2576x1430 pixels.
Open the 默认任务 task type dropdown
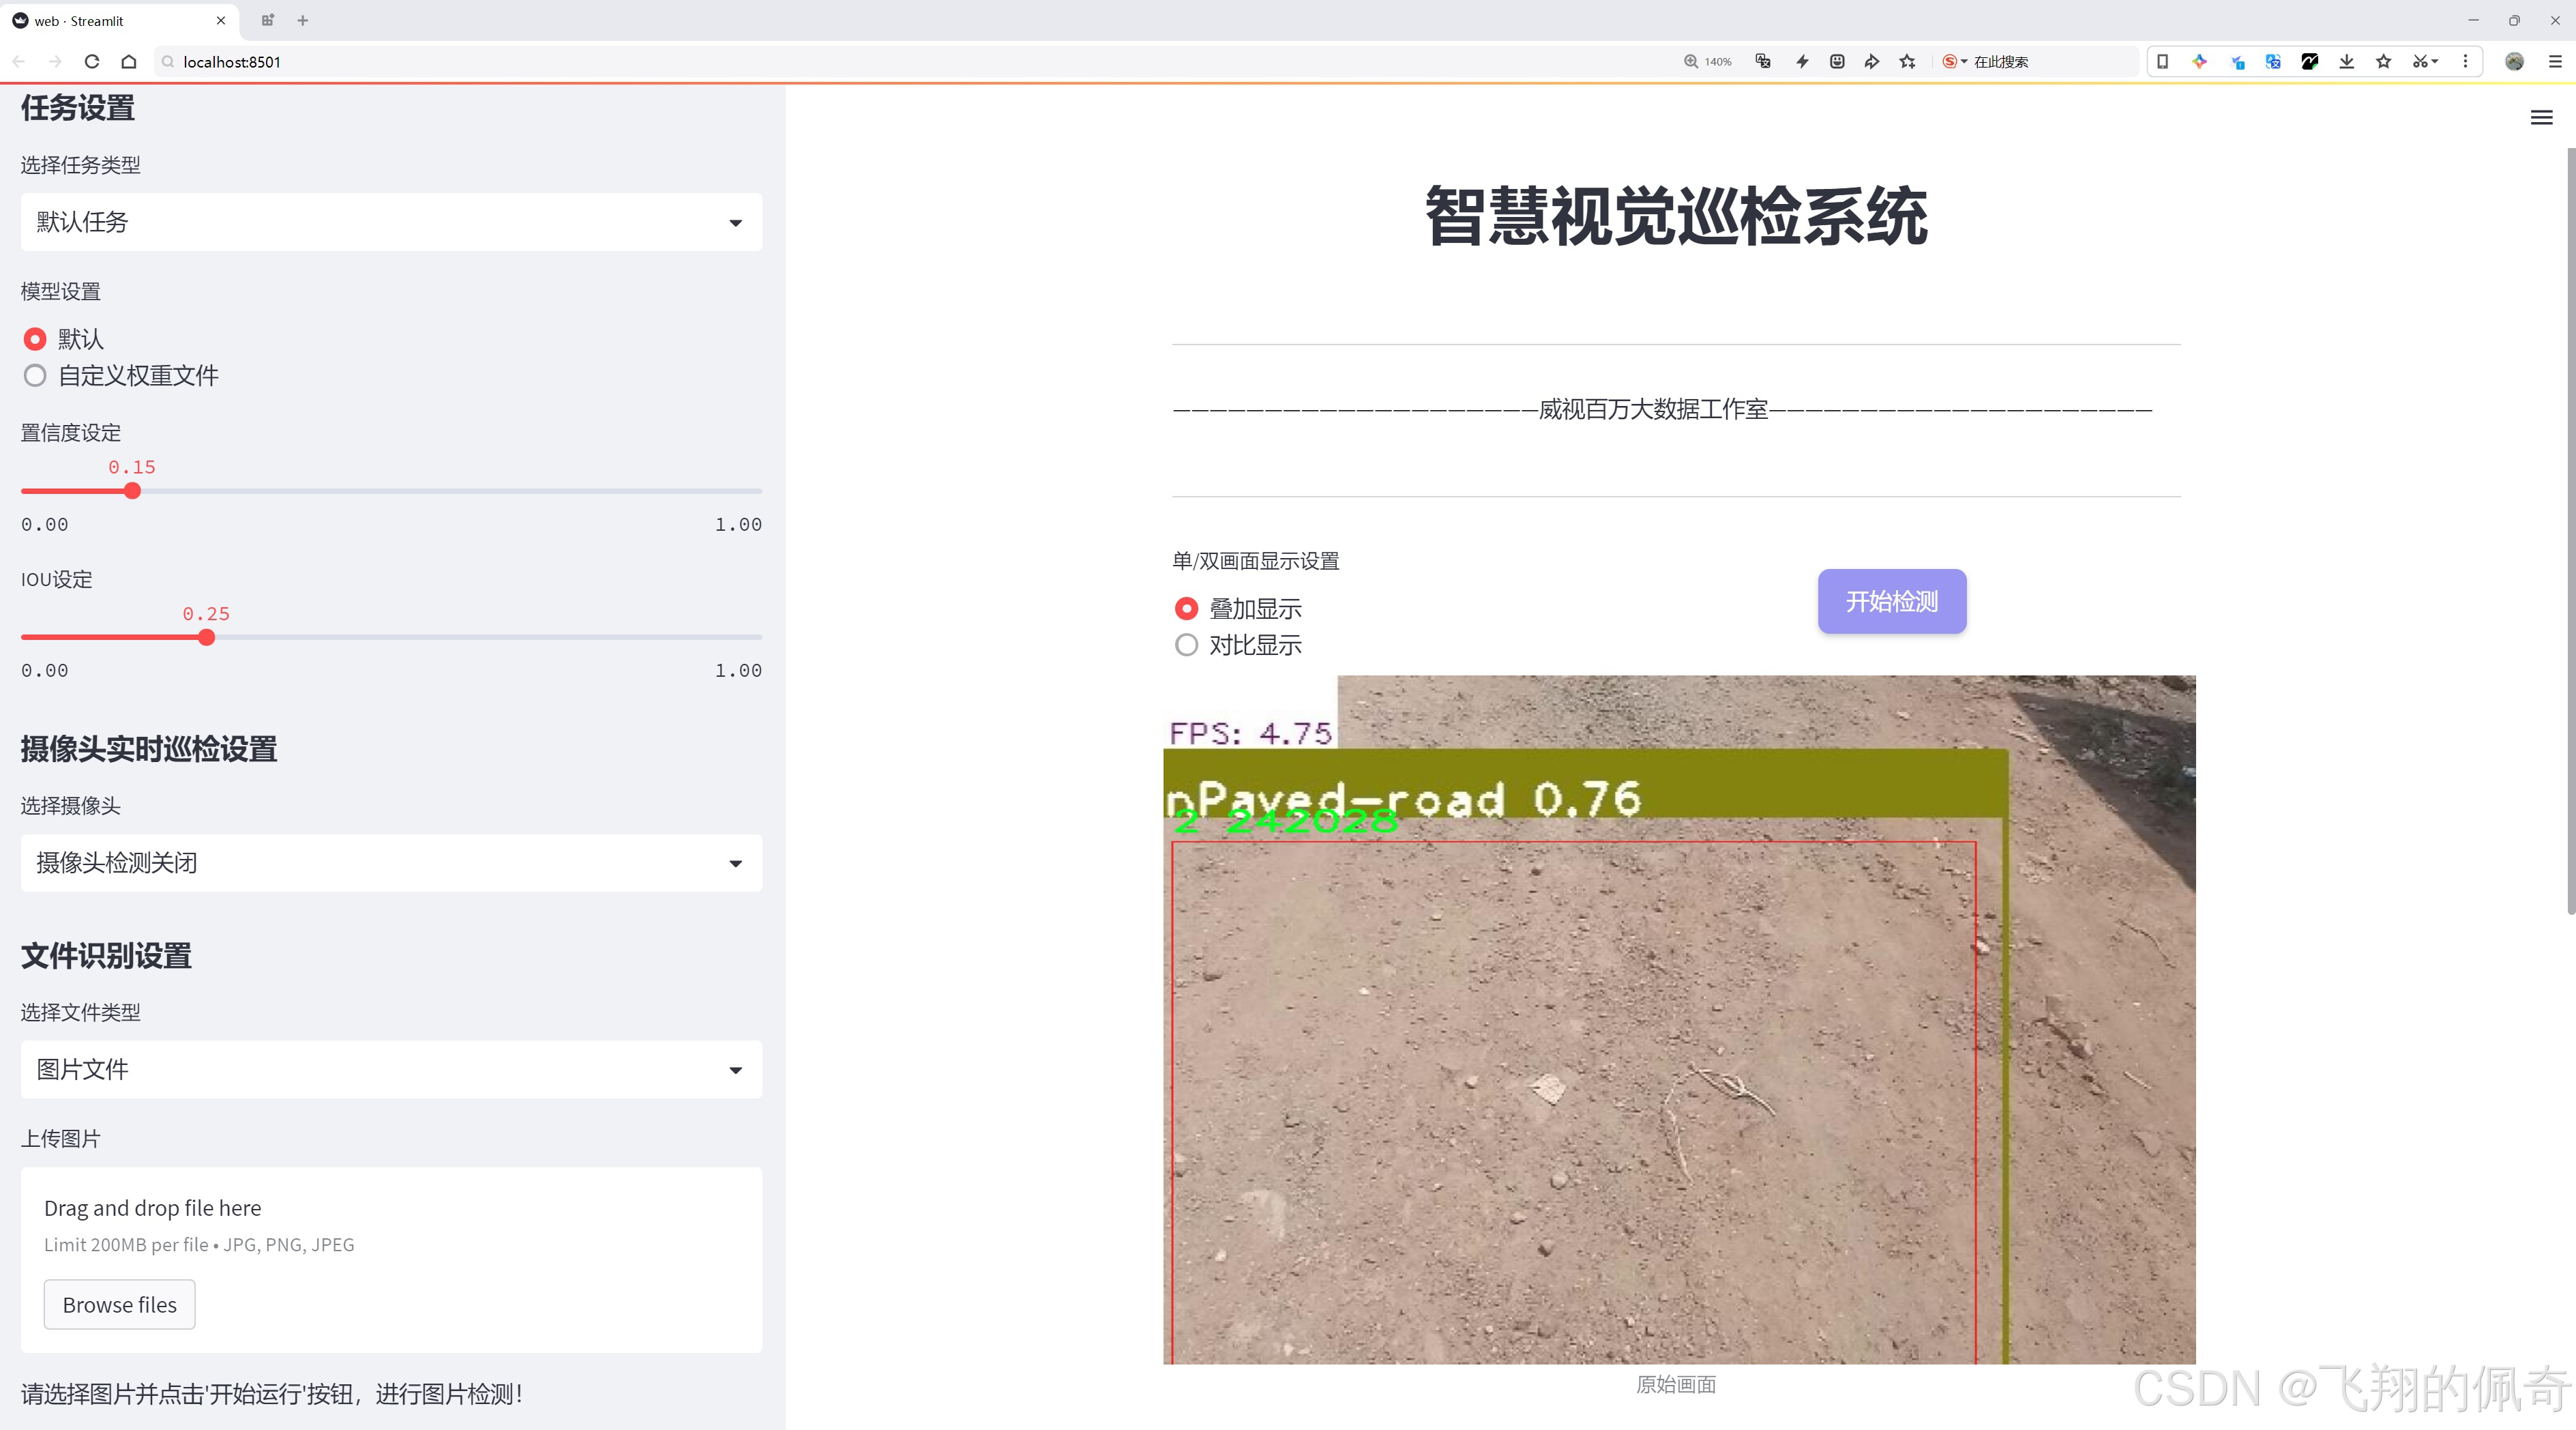coord(390,222)
